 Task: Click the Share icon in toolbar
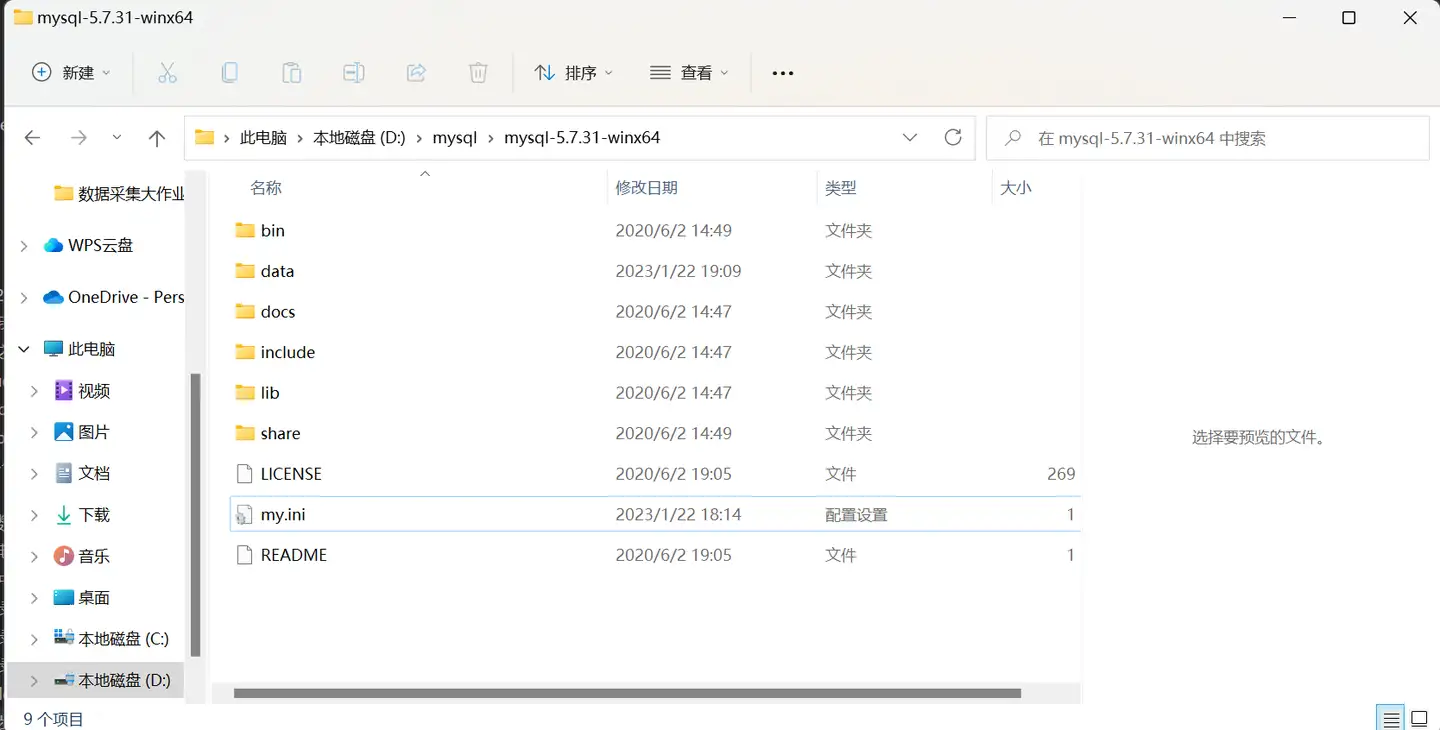pyautogui.click(x=416, y=73)
